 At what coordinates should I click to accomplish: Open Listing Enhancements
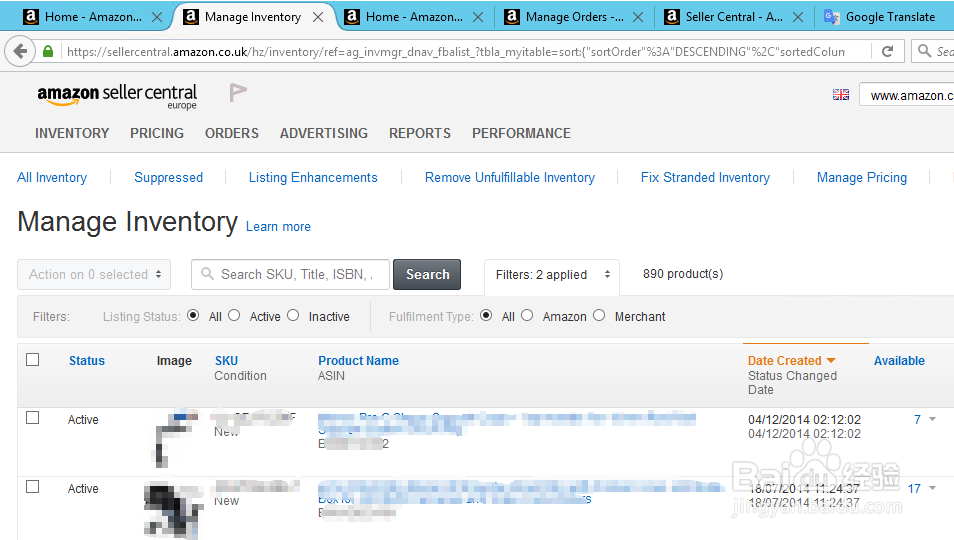pos(313,178)
